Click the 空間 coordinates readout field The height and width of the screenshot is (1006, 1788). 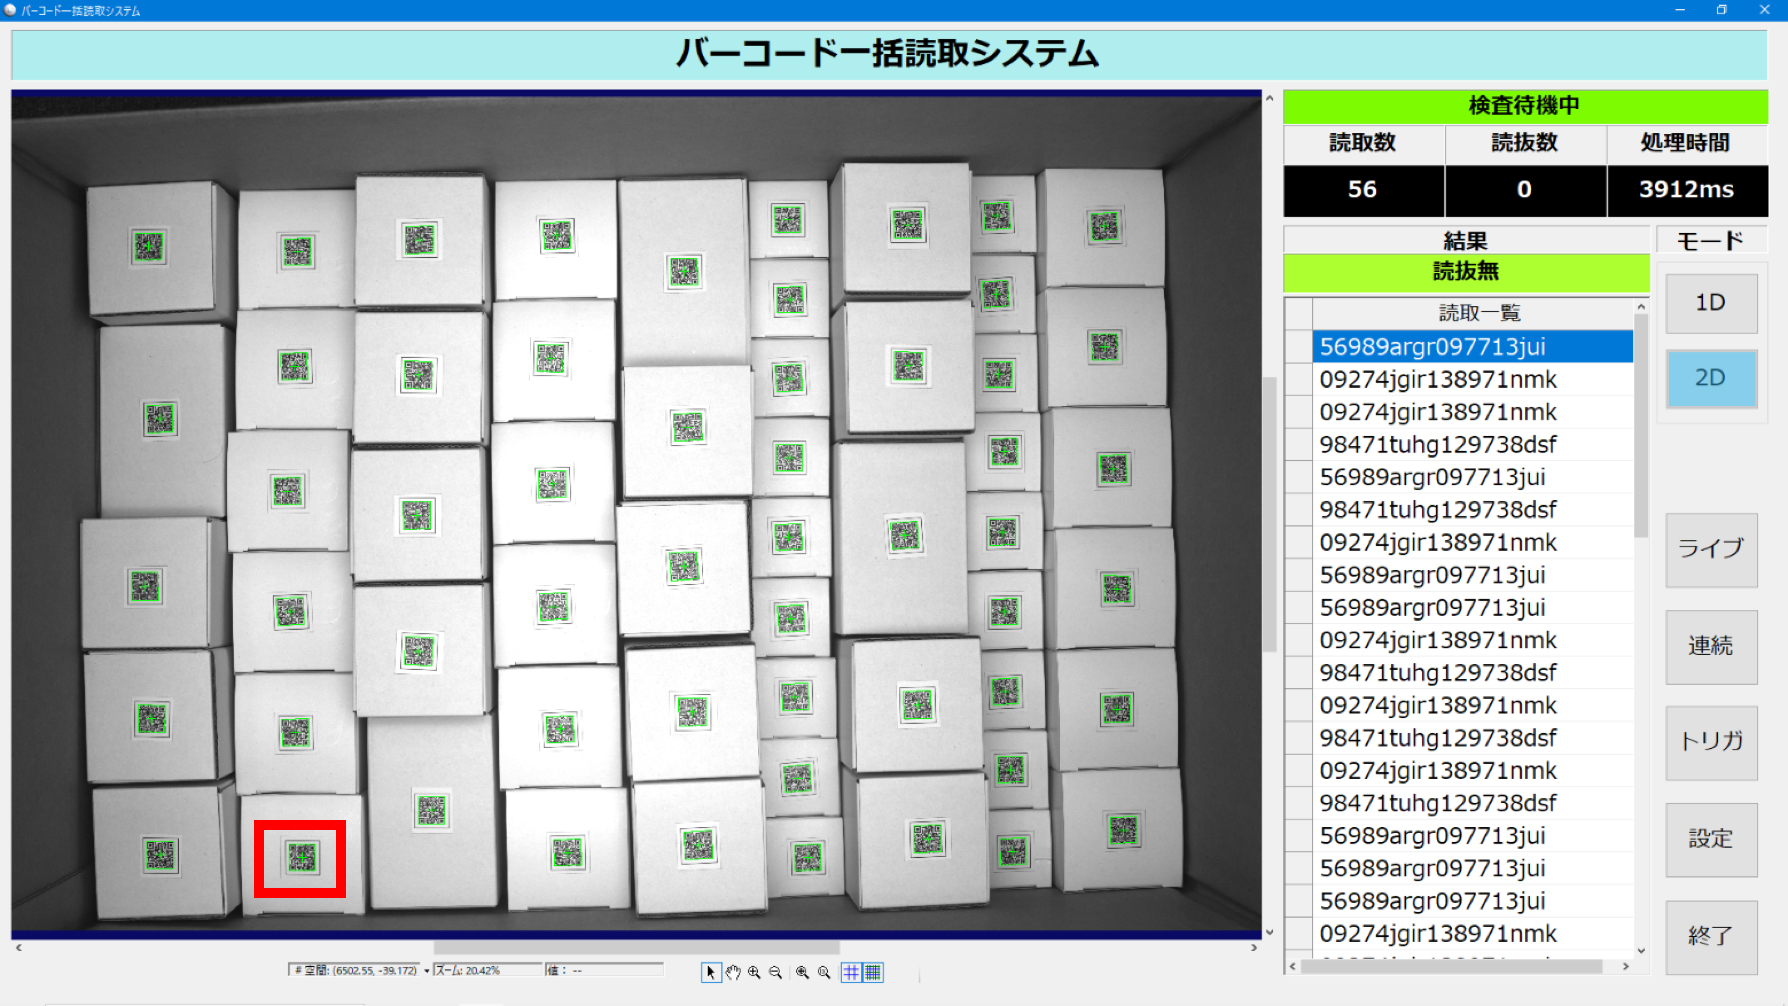coord(355,970)
